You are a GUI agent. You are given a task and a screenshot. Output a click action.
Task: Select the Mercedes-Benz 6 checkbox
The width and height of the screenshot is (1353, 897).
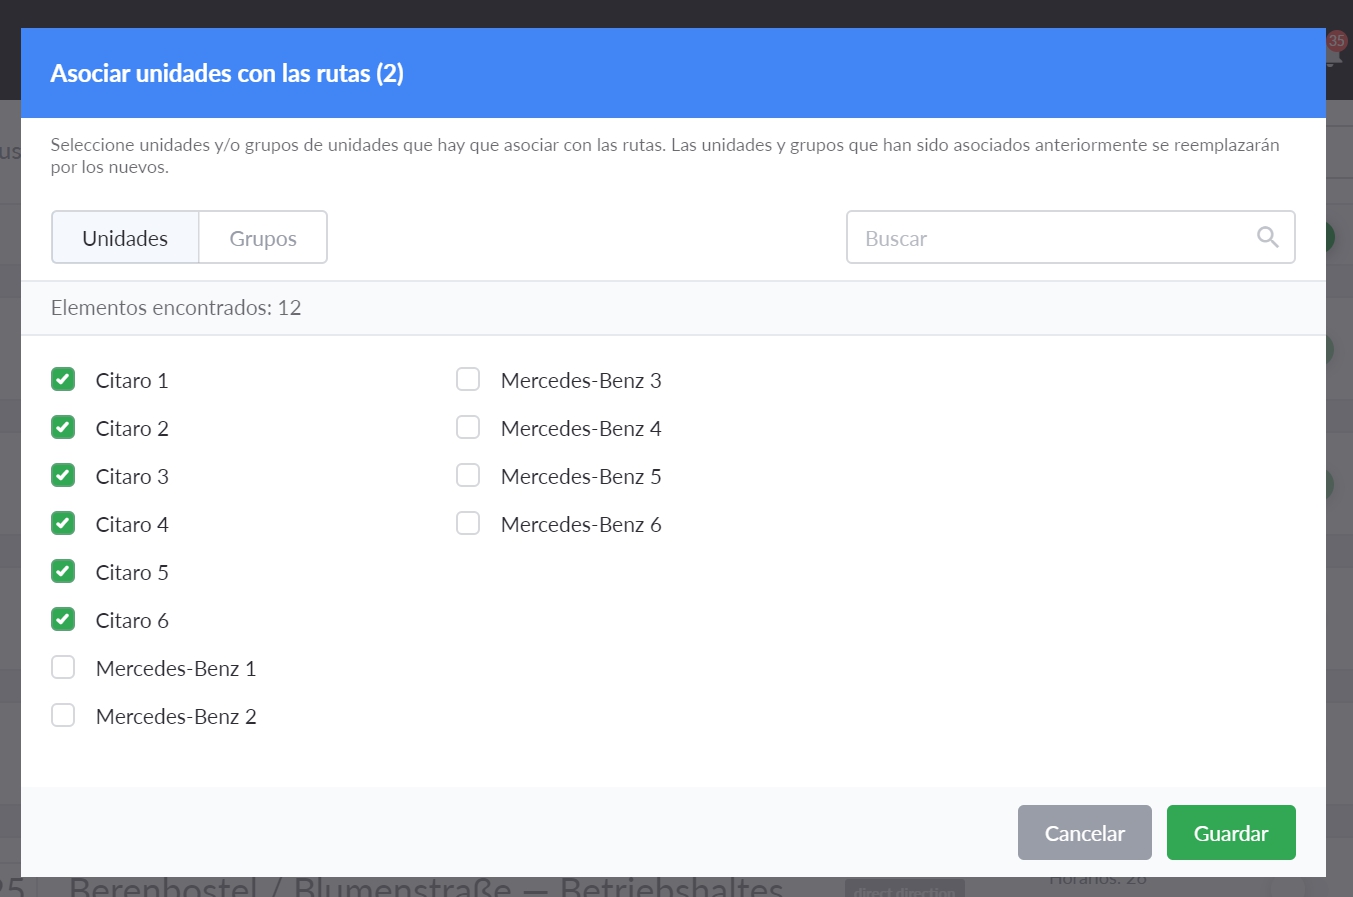pyautogui.click(x=468, y=524)
